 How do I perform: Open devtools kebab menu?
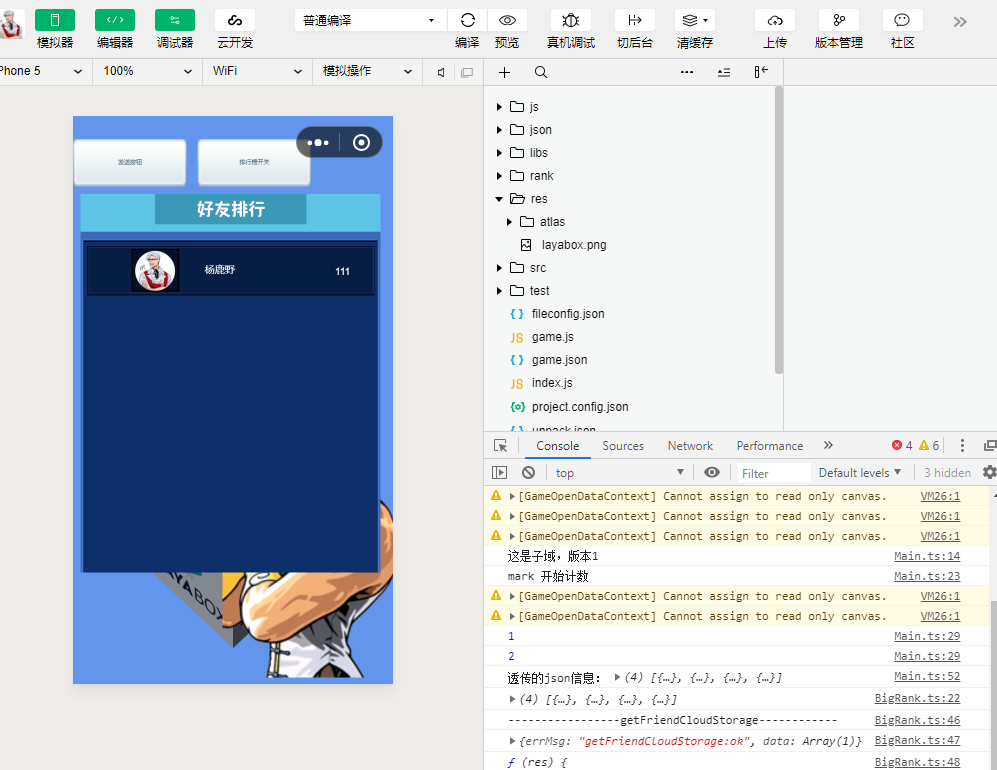[x=962, y=446]
